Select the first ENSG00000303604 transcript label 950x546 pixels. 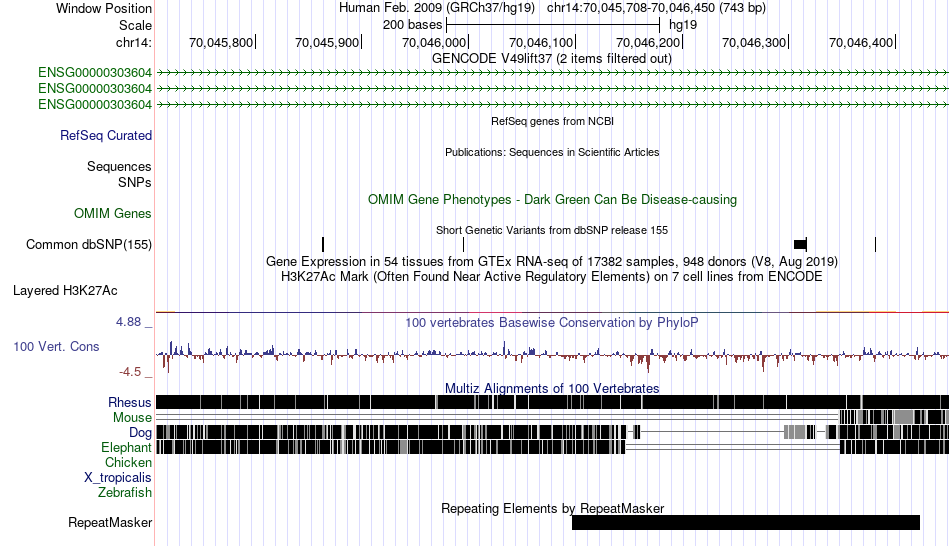pos(95,73)
